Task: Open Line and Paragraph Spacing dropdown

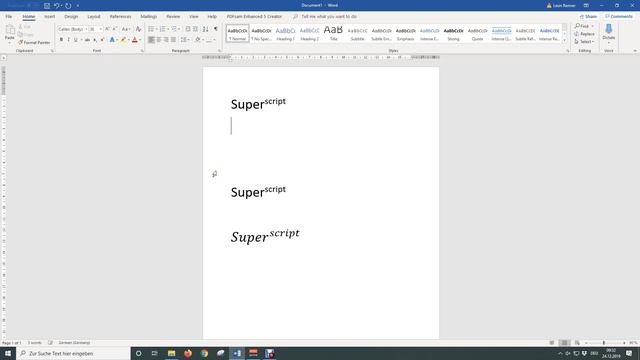Action: (184, 40)
